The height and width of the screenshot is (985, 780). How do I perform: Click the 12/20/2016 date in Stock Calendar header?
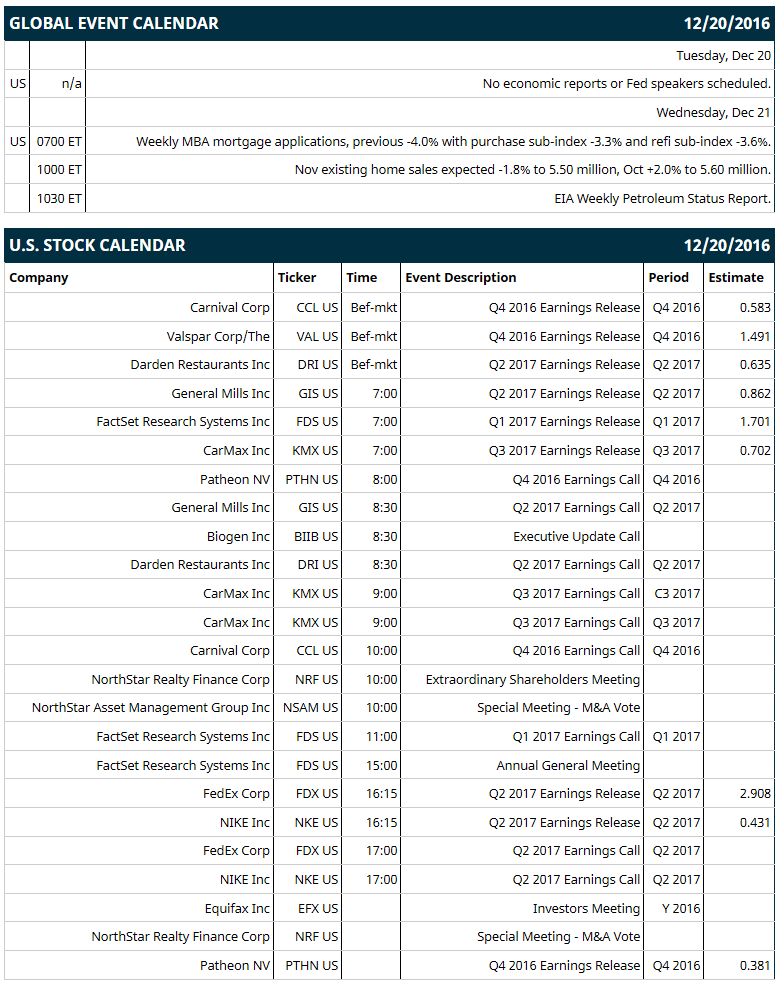pos(727,245)
